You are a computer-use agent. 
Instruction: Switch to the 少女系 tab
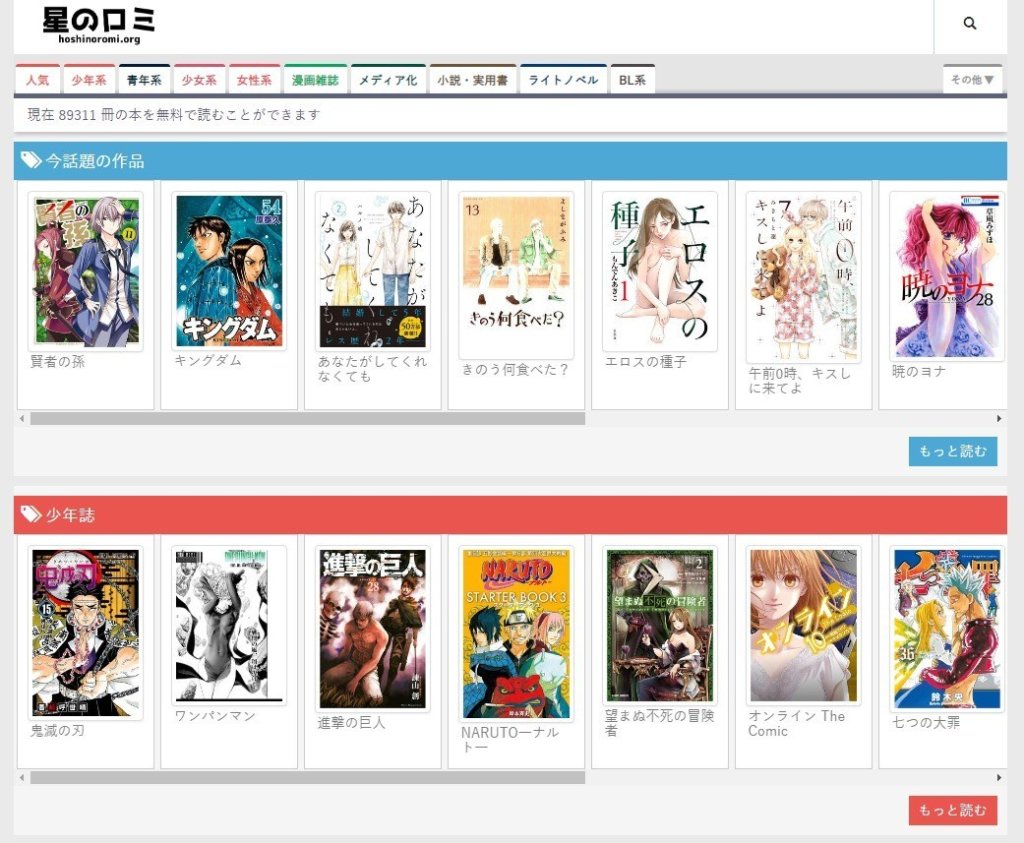[199, 80]
